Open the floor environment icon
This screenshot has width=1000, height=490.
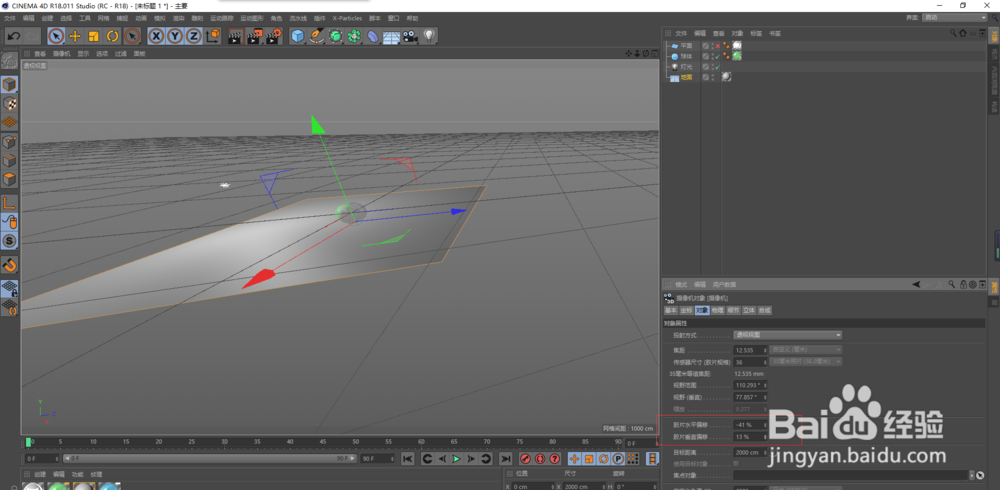[x=391, y=36]
